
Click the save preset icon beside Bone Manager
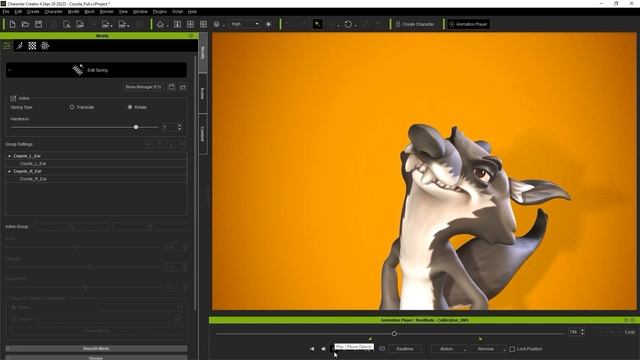tap(171, 87)
